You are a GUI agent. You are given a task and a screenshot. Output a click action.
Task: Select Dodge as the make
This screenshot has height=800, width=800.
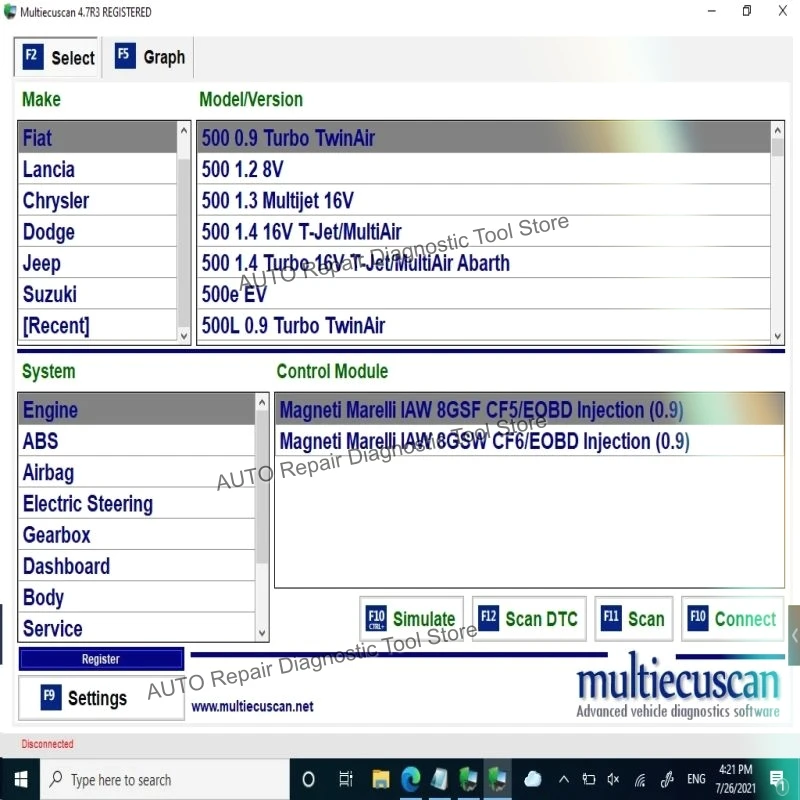point(97,232)
